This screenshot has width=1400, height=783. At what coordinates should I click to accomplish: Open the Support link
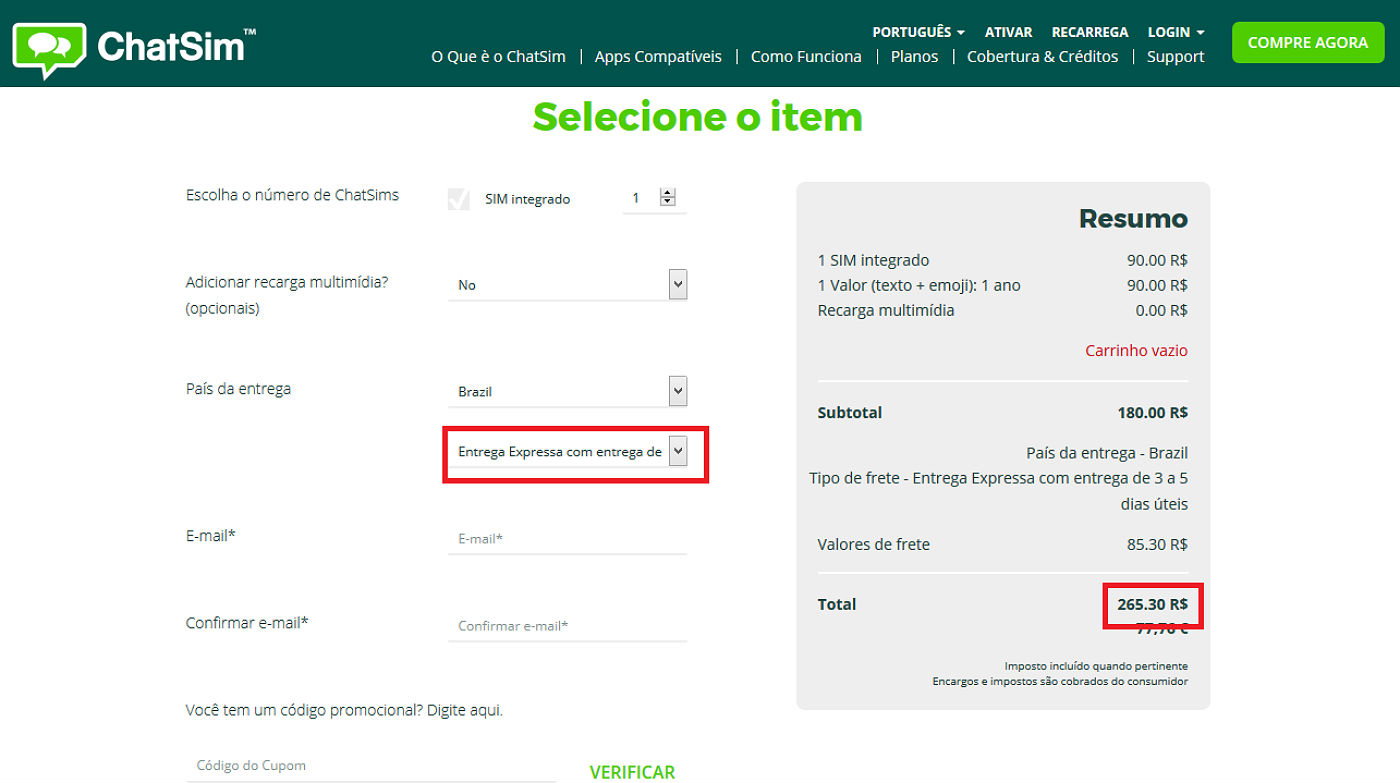pos(1175,57)
